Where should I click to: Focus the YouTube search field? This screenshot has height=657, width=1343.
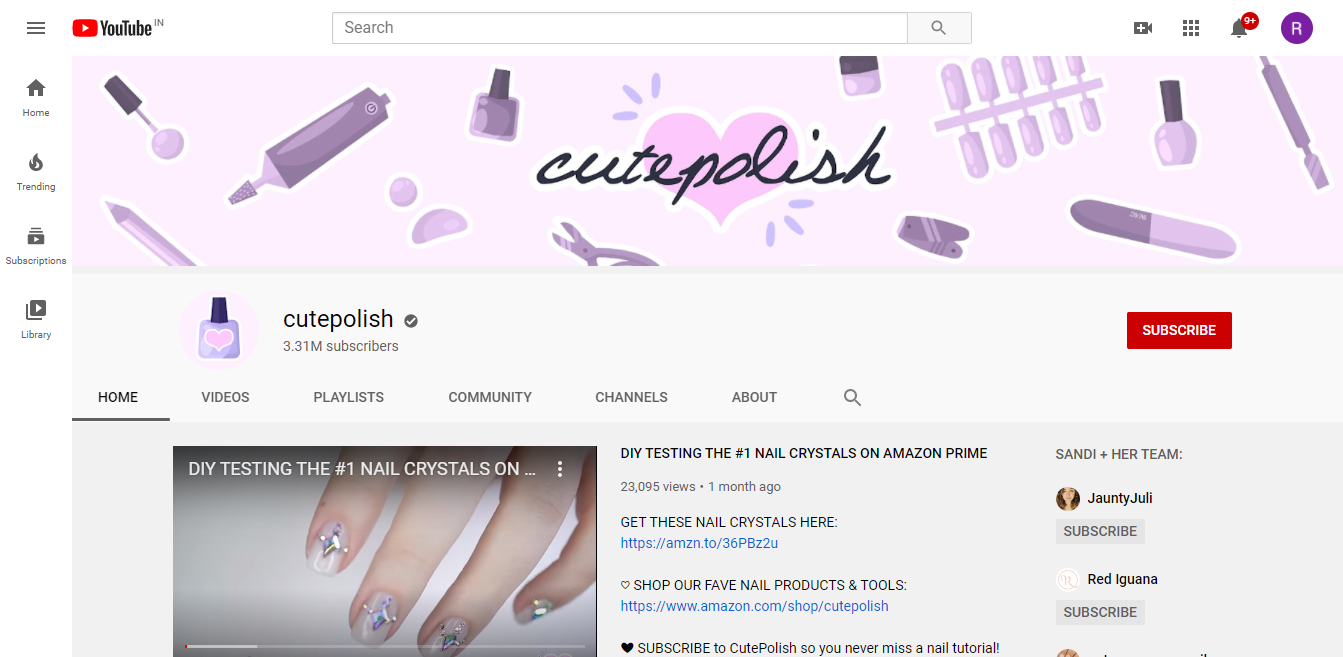pyautogui.click(x=620, y=28)
